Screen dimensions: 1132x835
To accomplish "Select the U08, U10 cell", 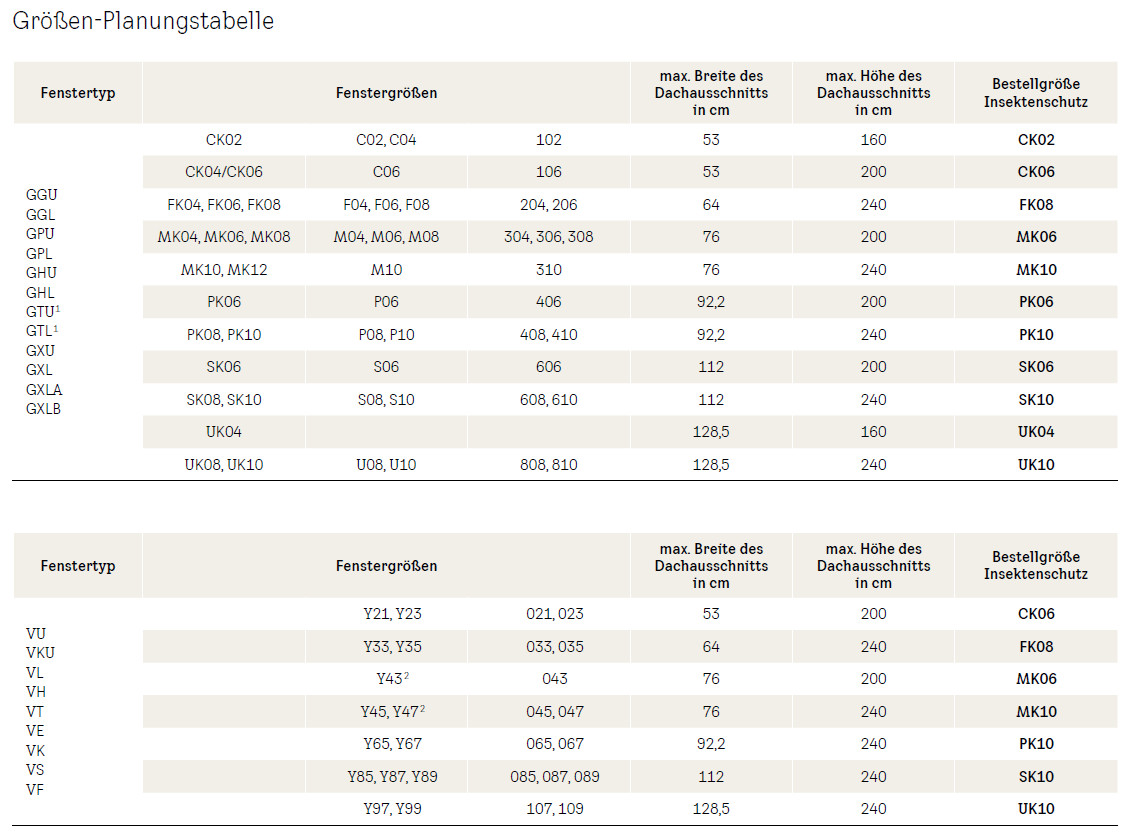I will pyautogui.click(x=386, y=465).
